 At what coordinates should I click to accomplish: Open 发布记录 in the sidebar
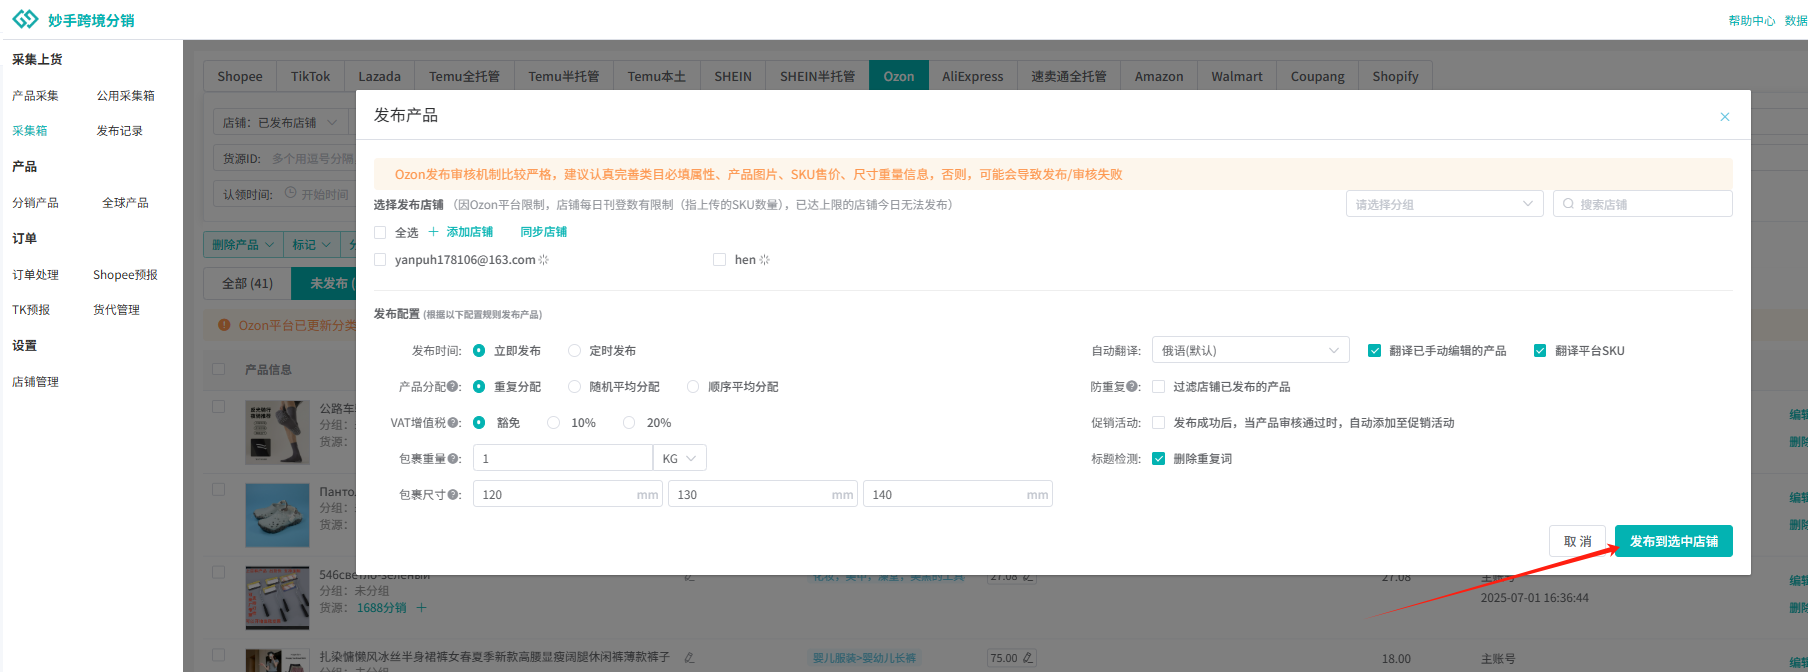pos(120,131)
